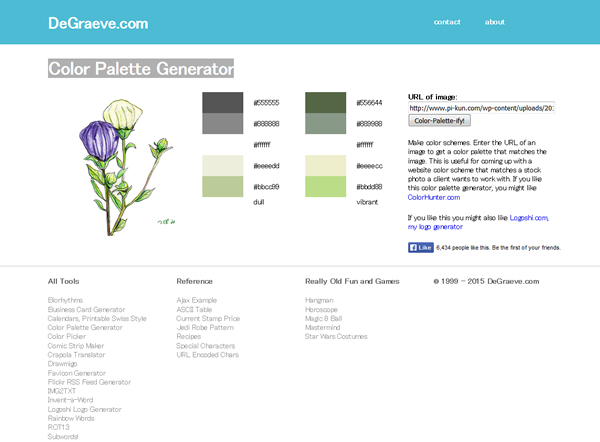
Task: Open Magic 8 Ball link
Action: coord(323,318)
